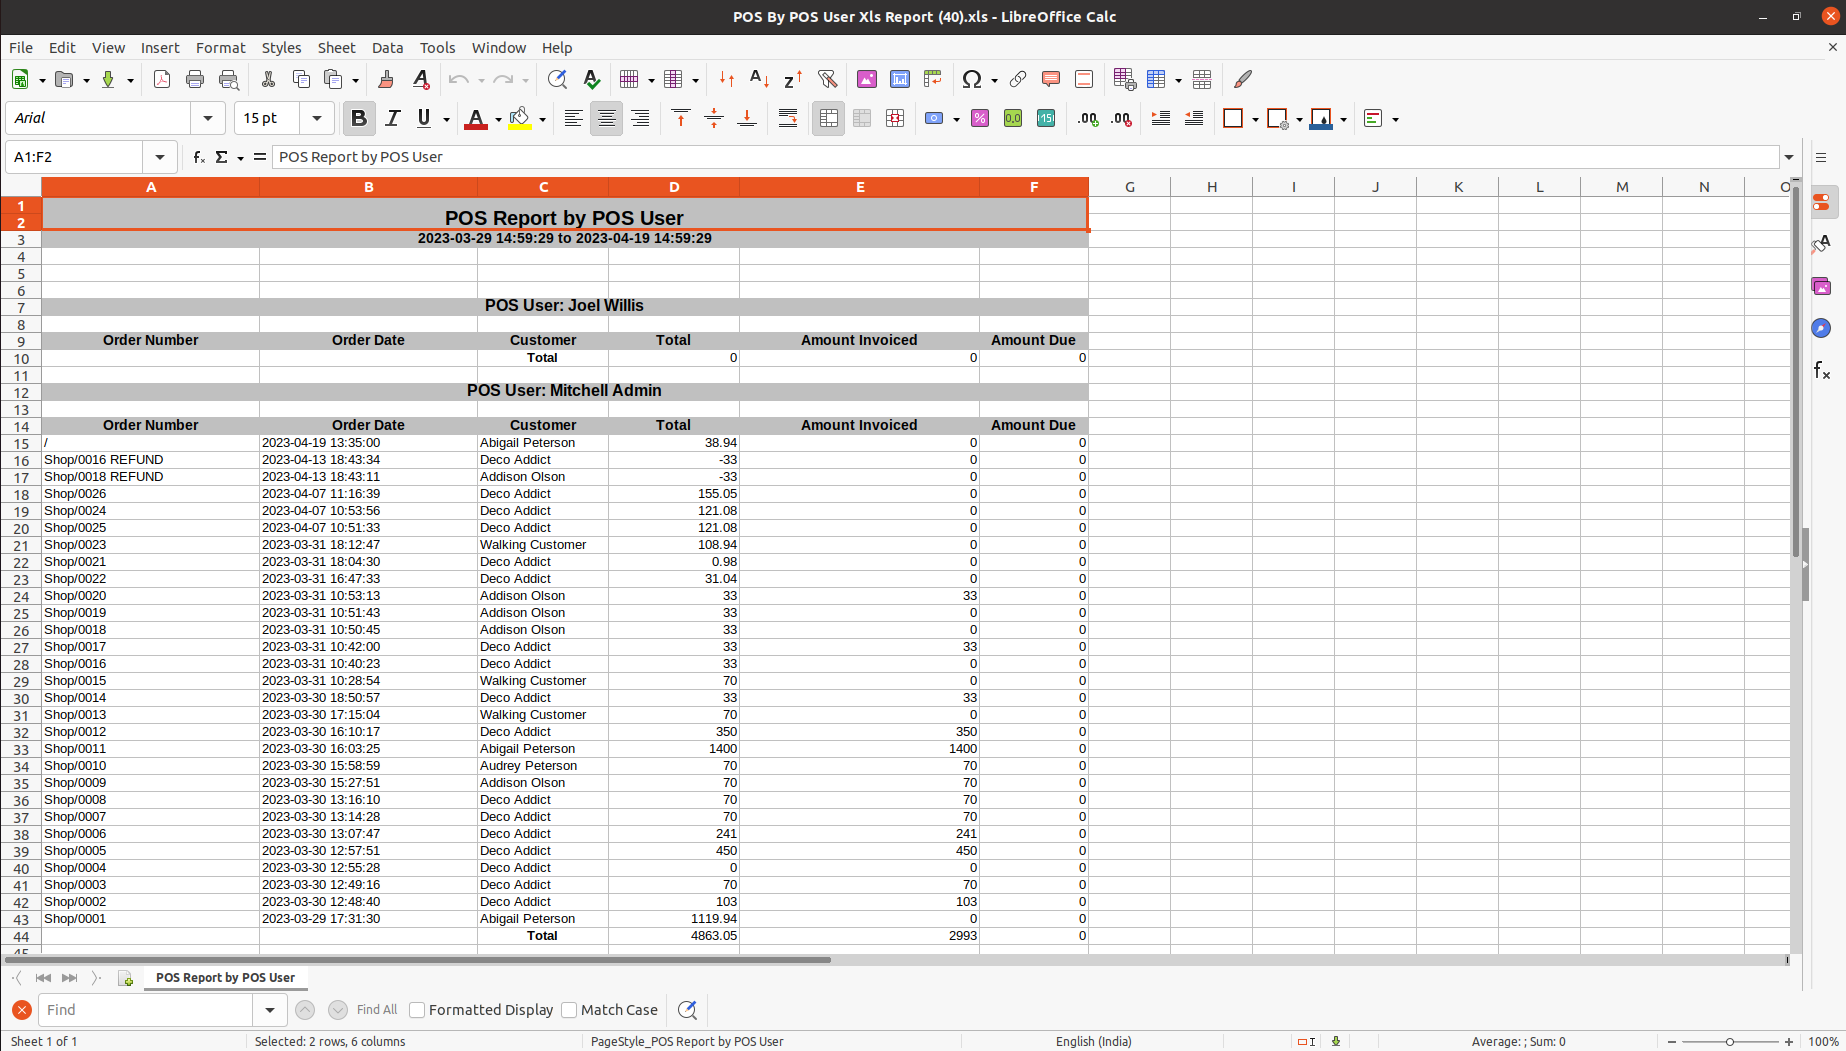Image resolution: width=1846 pixels, height=1051 pixels.
Task: Cut selection with scissors icon
Action: [268, 79]
